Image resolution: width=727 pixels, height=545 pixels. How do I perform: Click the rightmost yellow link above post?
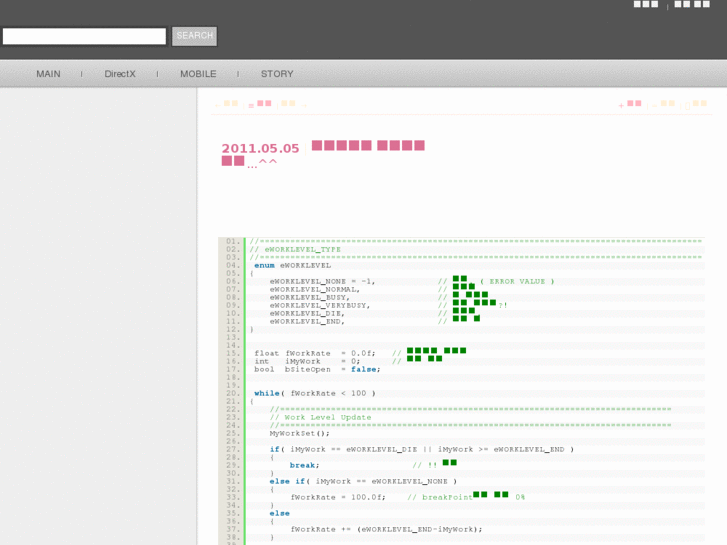click(699, 104)
